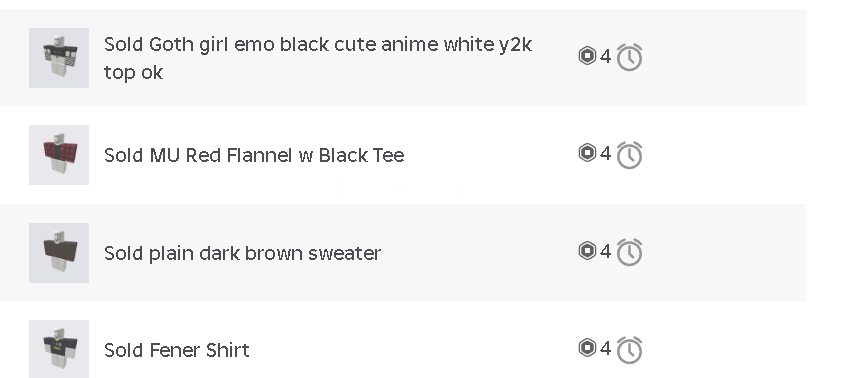
Task: Click the amount 4 in Fener Shirt row
Action: pyautogui.click(x=605, y=348)
